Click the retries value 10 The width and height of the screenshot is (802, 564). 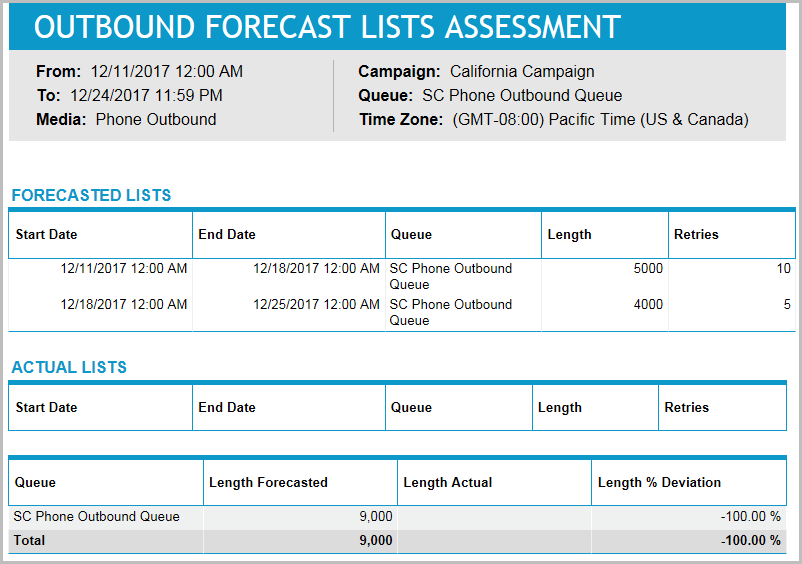tap(784, 268)
